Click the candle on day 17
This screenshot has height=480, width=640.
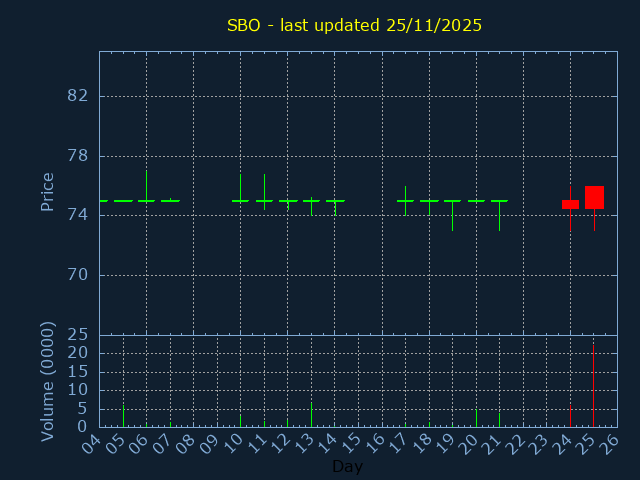(405, 200)
